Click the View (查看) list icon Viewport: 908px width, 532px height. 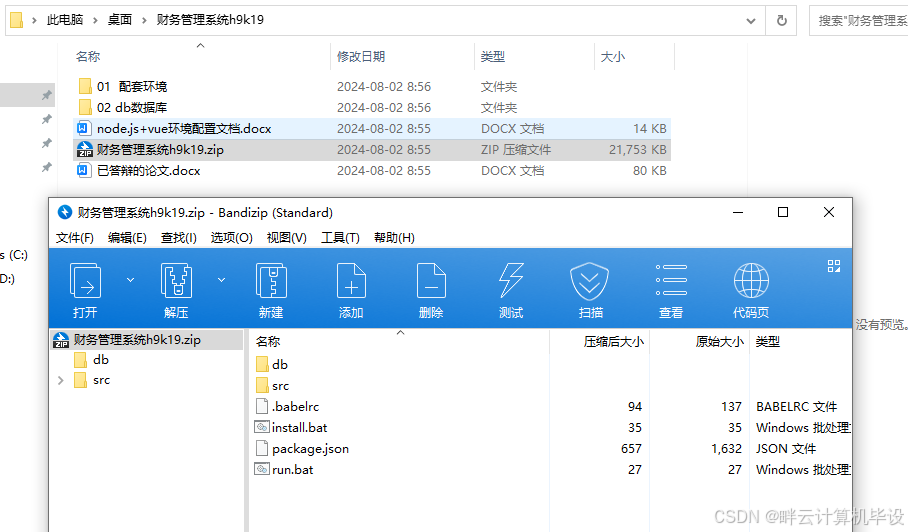[671, 291]
